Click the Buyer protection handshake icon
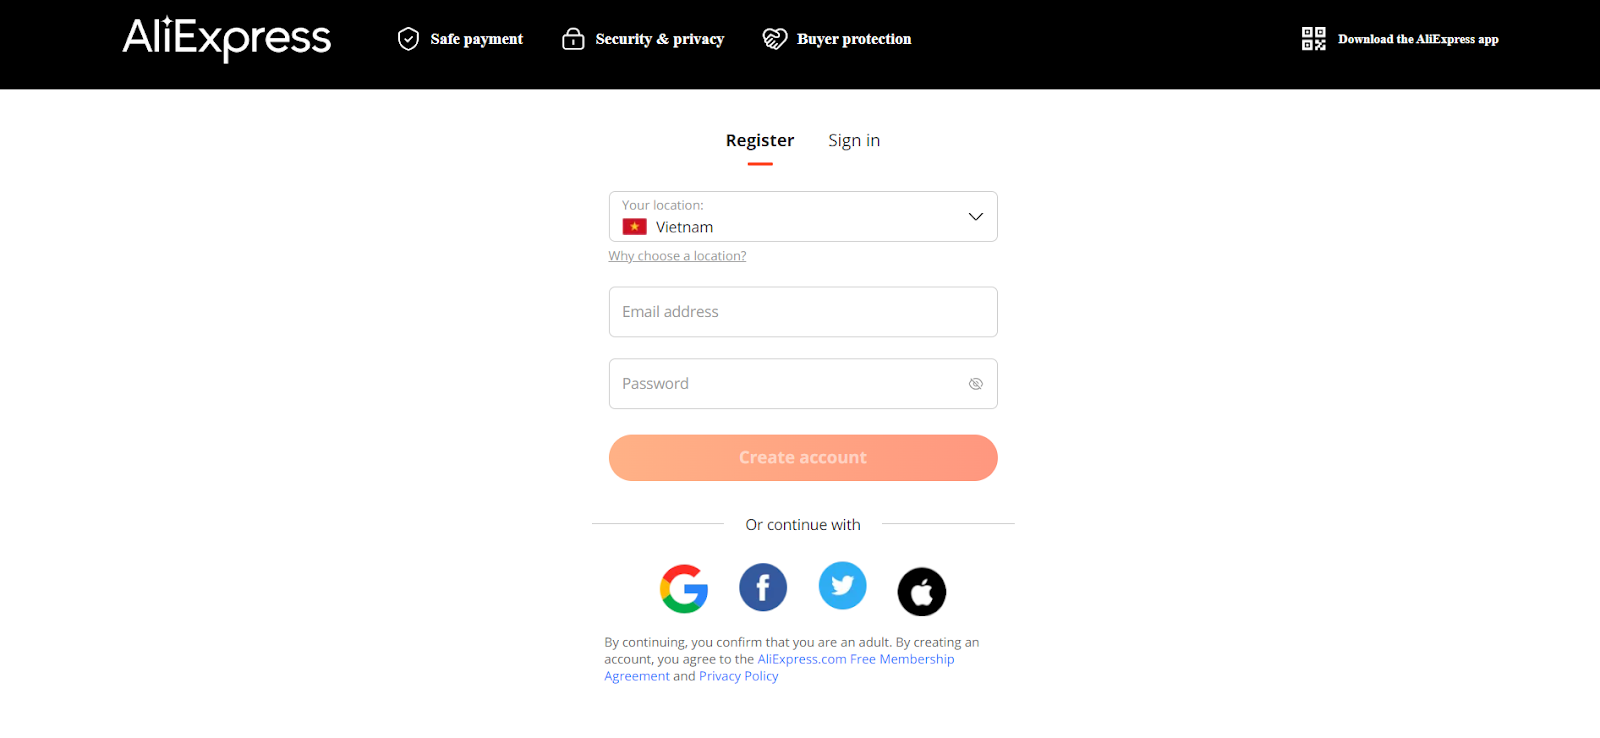Image resolution: width=1600 pixels, height=738 pixels. tap(774, 38)
